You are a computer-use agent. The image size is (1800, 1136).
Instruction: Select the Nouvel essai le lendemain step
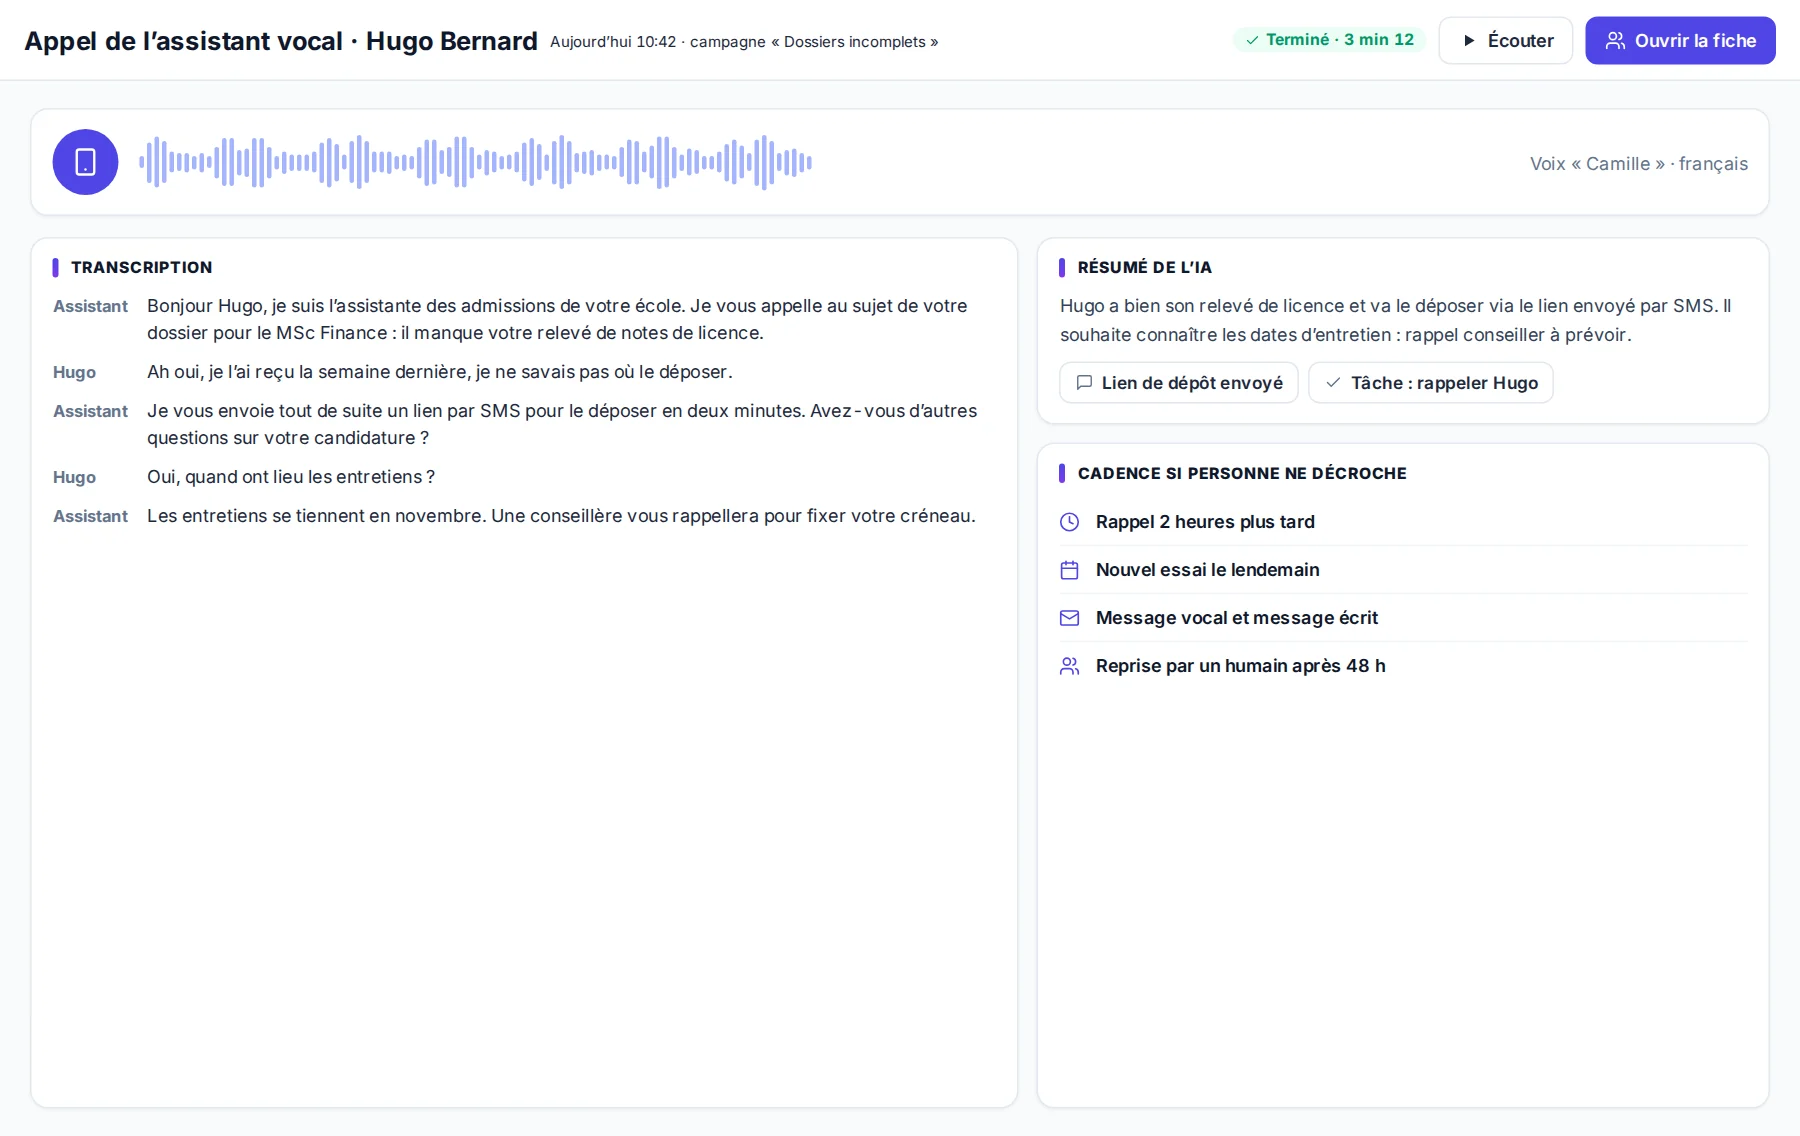coord(1404,570)
